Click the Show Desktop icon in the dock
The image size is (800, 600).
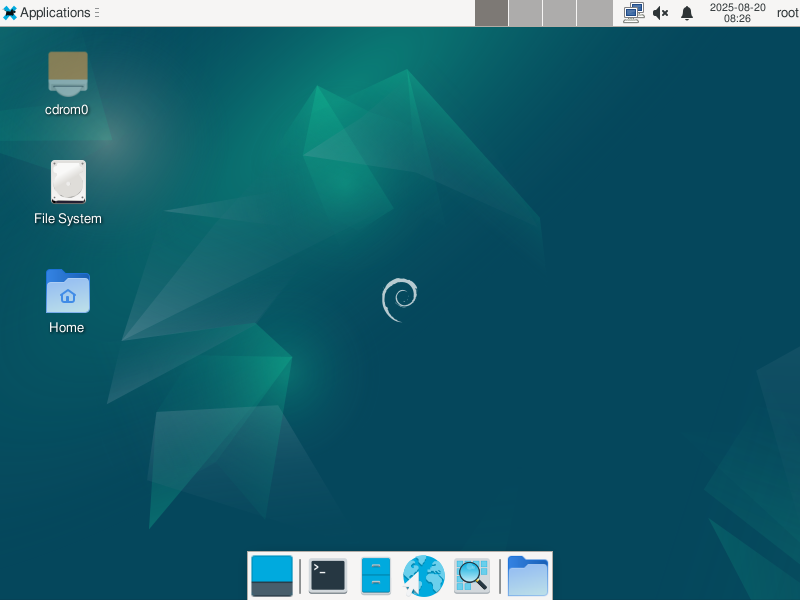coord(272,576)
